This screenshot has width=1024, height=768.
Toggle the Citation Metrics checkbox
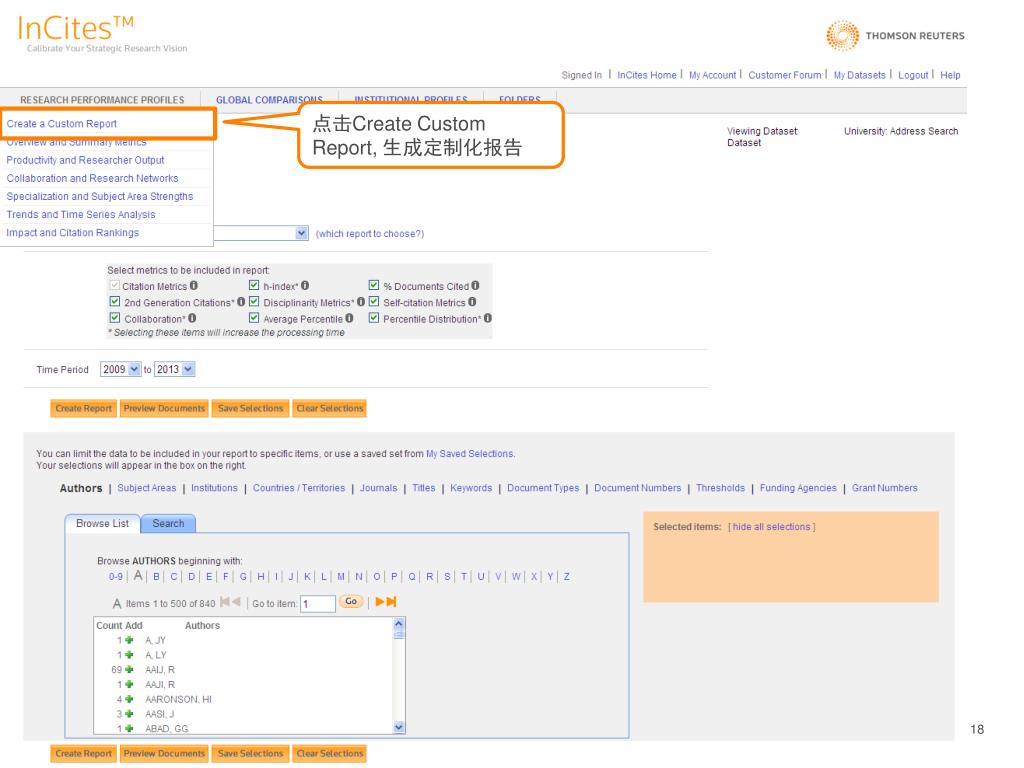coord(115,285)
